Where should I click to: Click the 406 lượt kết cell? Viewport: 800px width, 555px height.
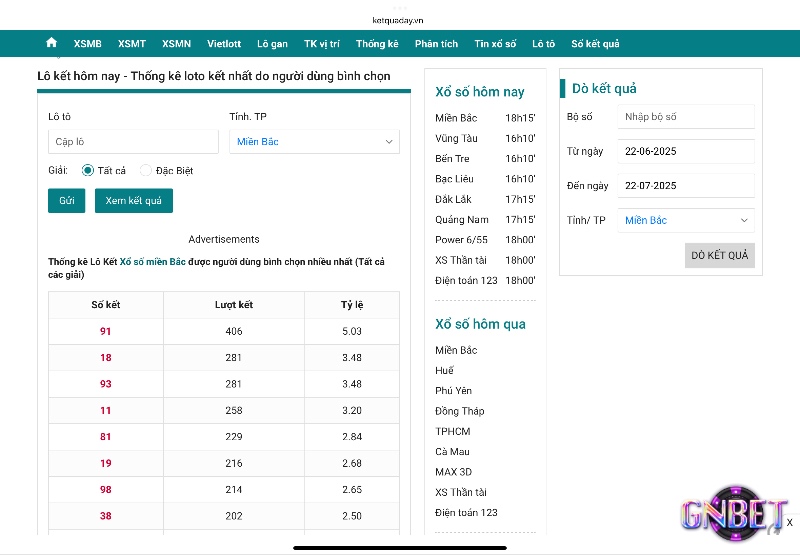coord(234,332)
